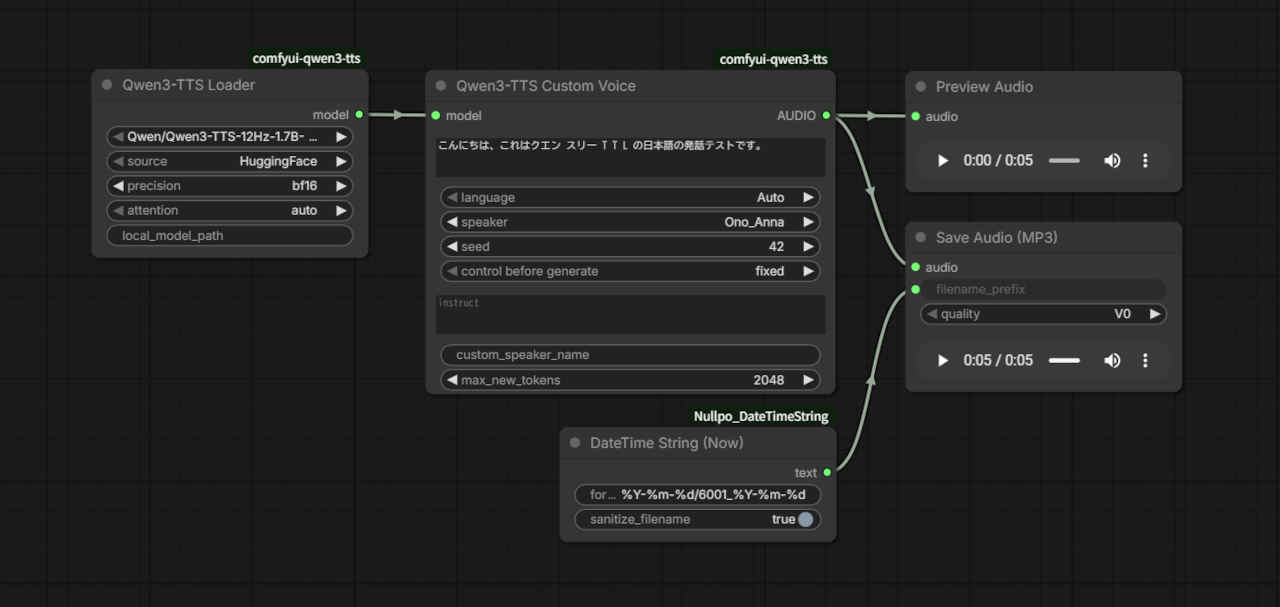Click filename_prefix input socket
This screenshot has height=607, width=1280.
915,289
